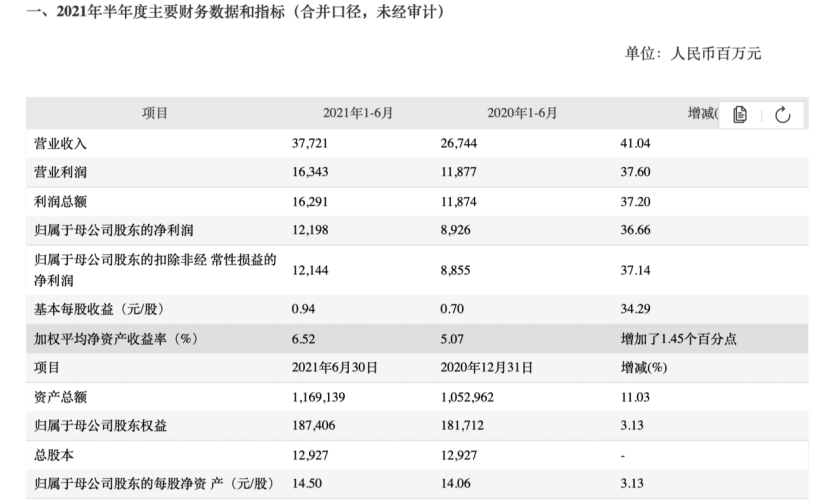The height and width of the screenshot is (504, 830).
Task: Select the percentage 34.29
Action: coord(635,309)
